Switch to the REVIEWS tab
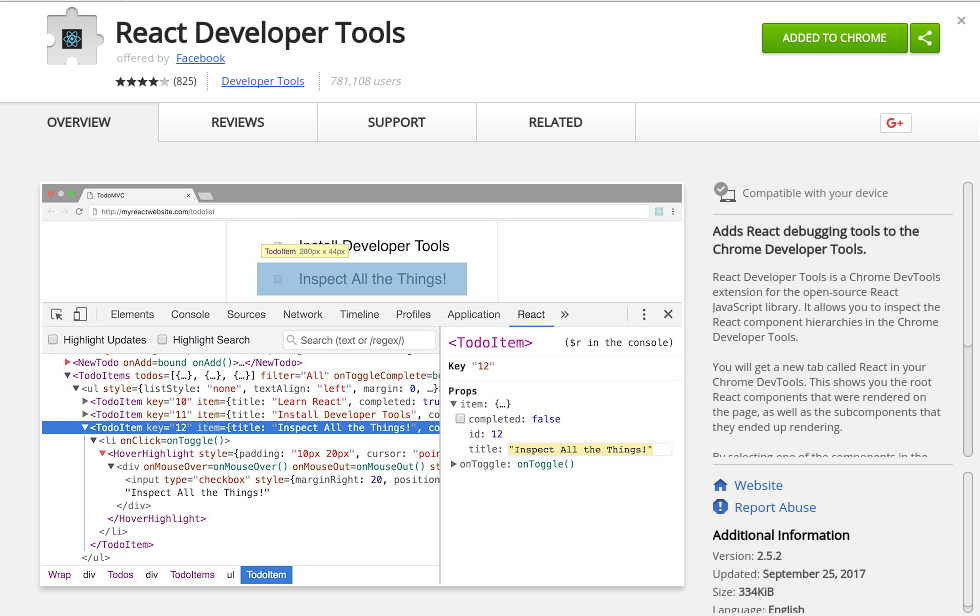The image size is (980, 616). tap(238, 122)
